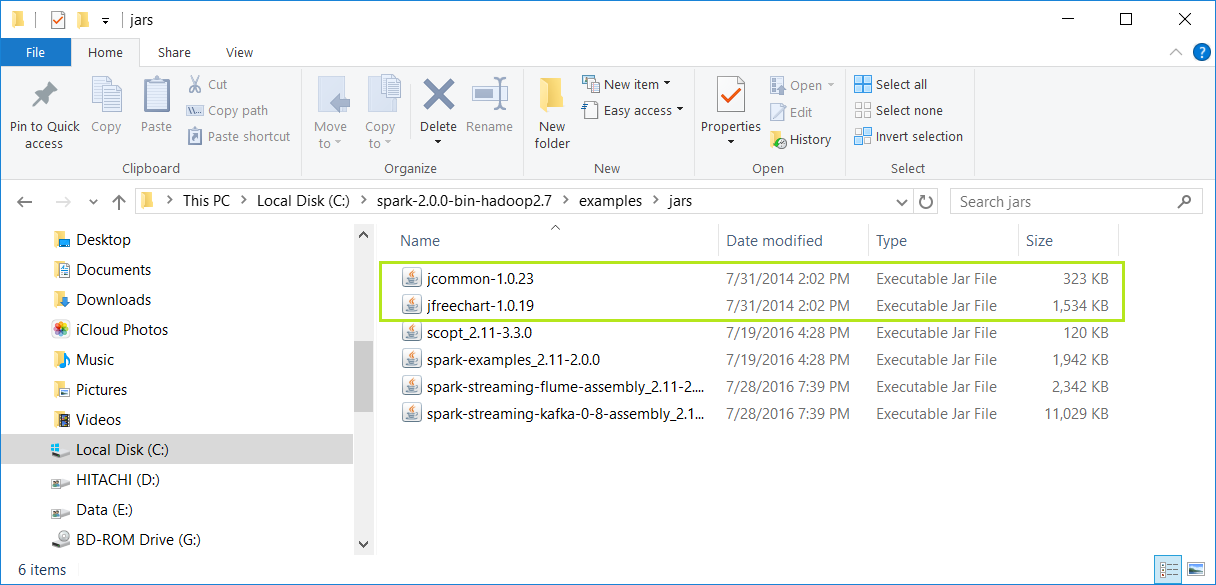Switch to Details view layout icon

pyautogui.click(x=1169, y=570)
